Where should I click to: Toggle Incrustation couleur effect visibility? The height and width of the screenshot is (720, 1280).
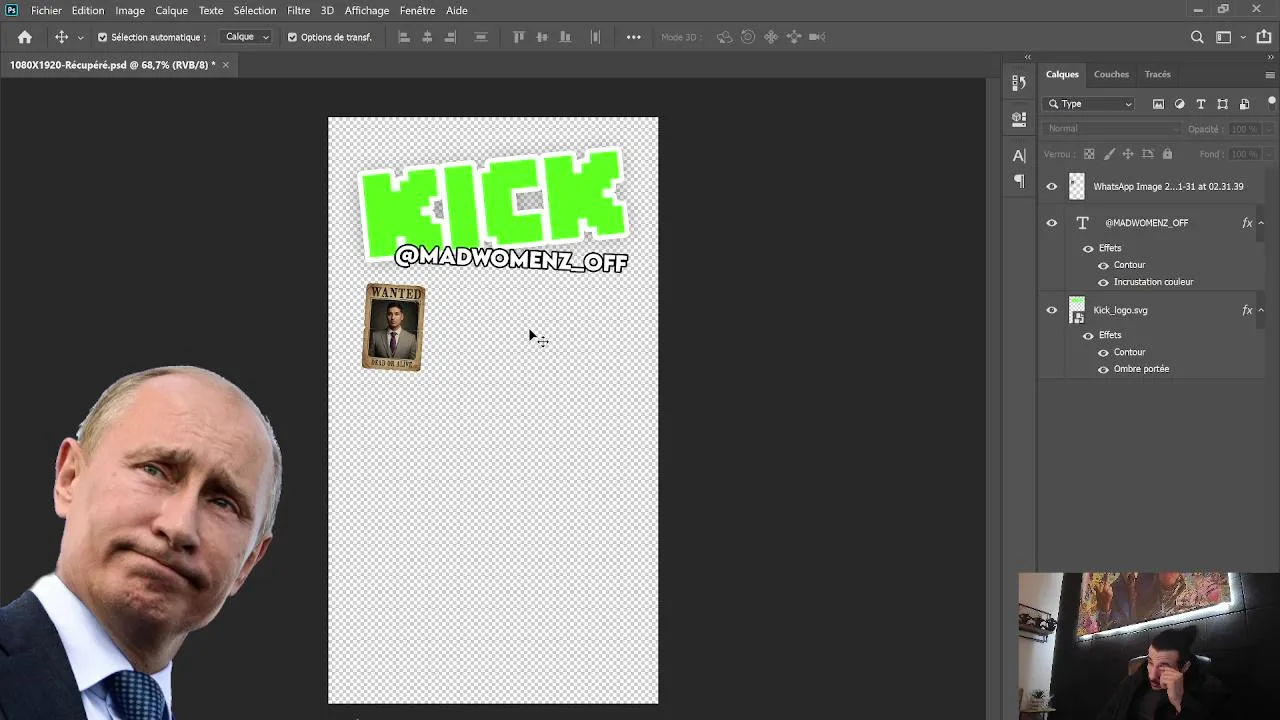coord(1103,282)
